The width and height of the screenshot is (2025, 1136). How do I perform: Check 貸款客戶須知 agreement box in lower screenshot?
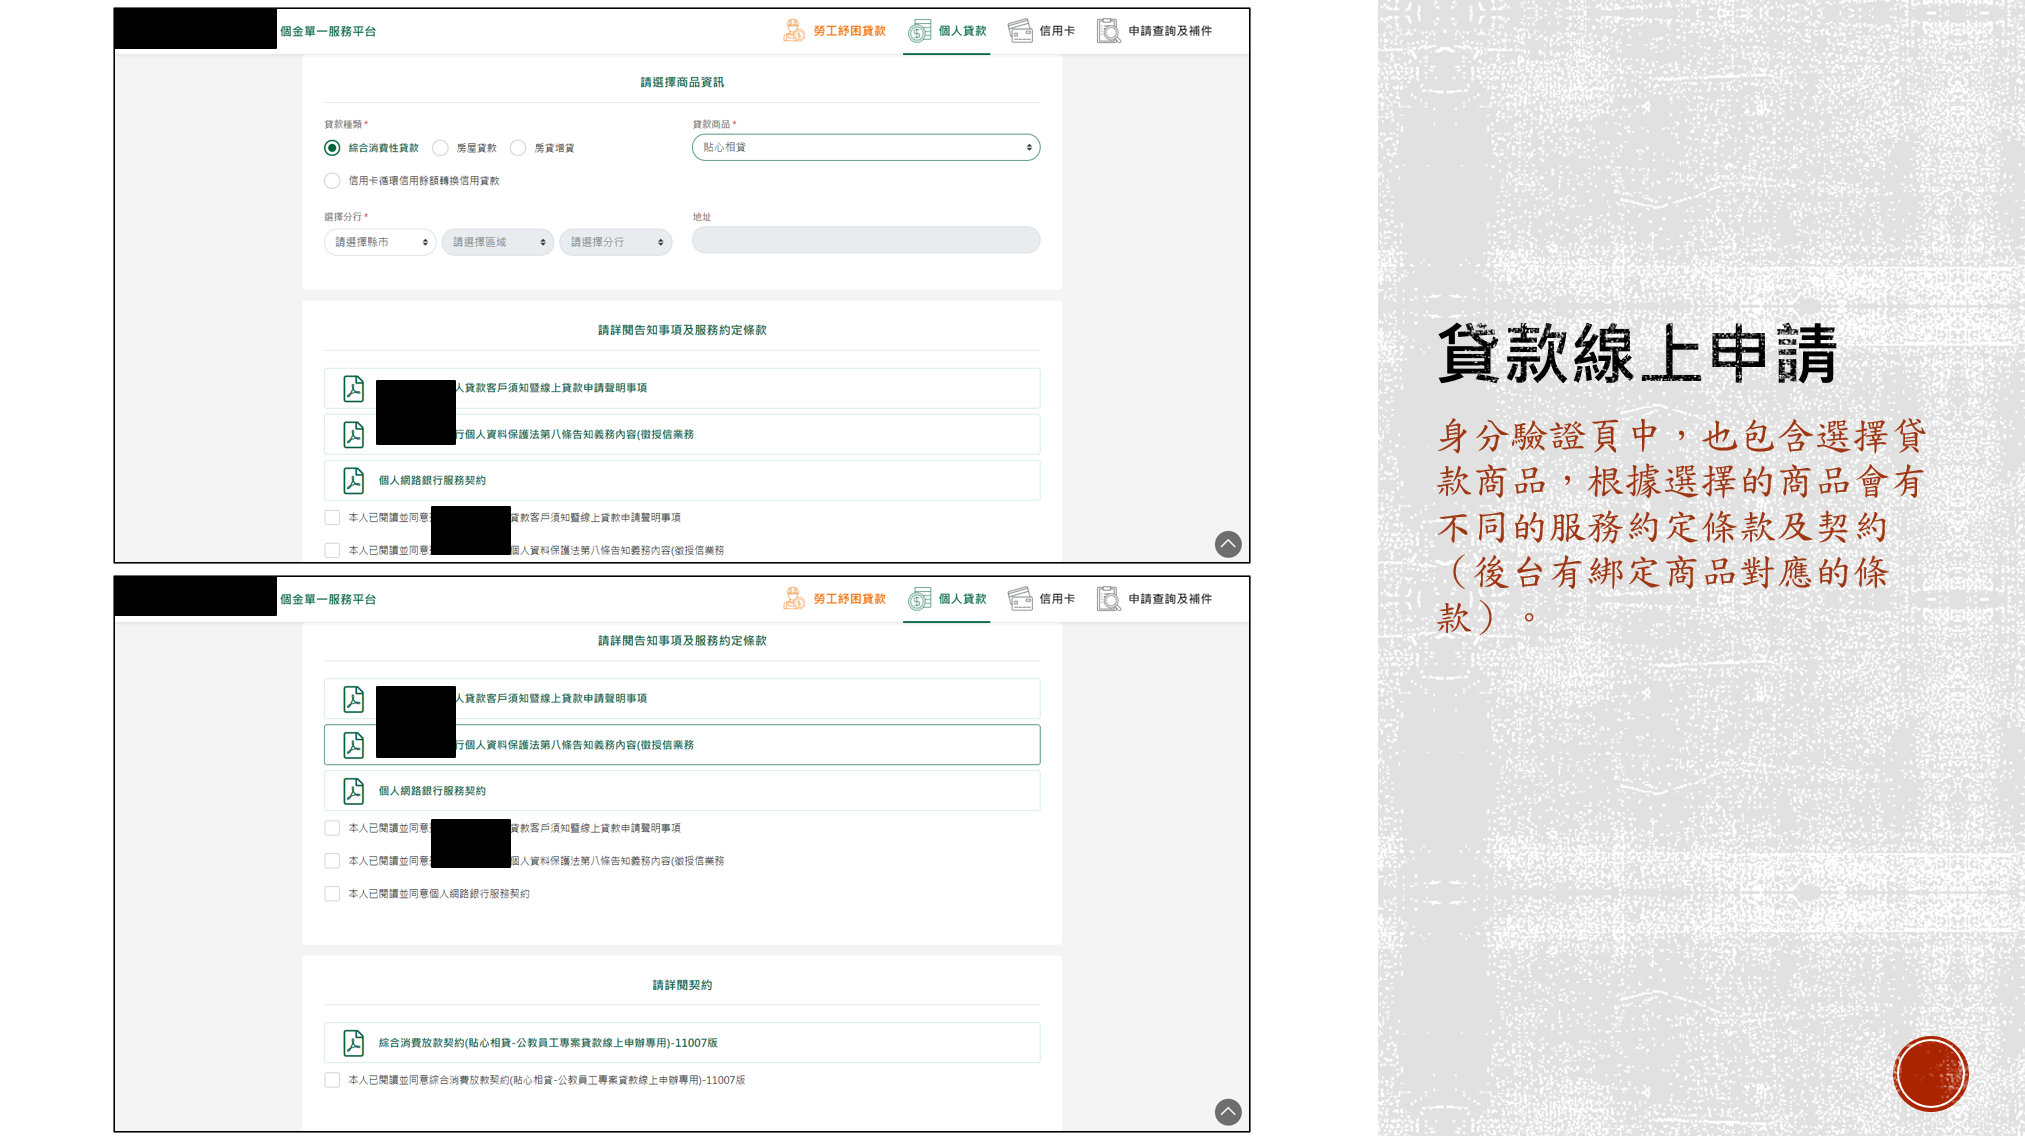coord(332,828)
